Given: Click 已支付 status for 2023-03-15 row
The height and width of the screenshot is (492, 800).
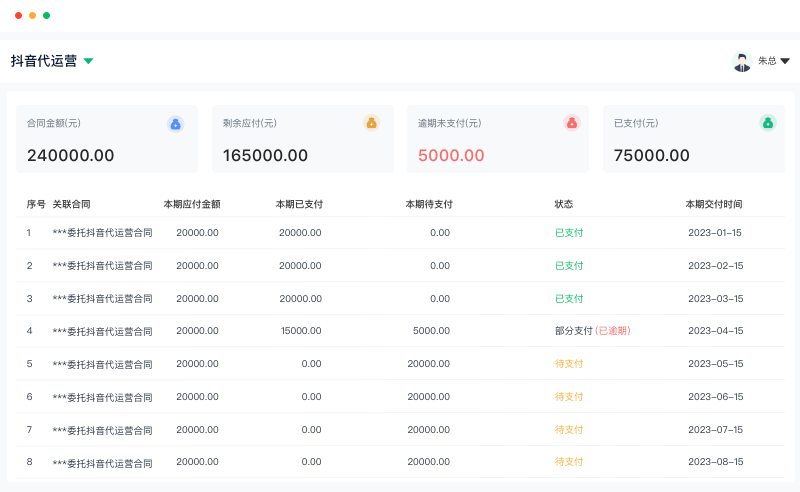Looking at the screenshot, I should (x=569, y=299).
